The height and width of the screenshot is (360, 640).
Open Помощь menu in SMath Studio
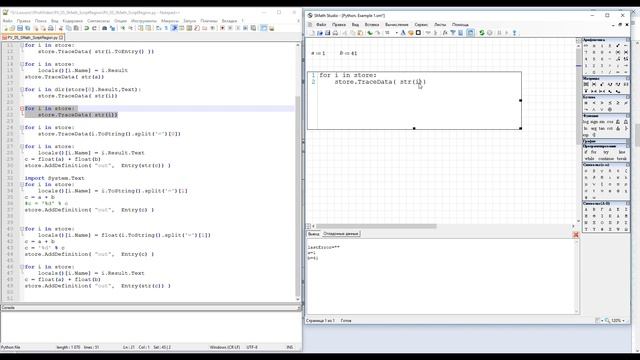coord(460,24)
